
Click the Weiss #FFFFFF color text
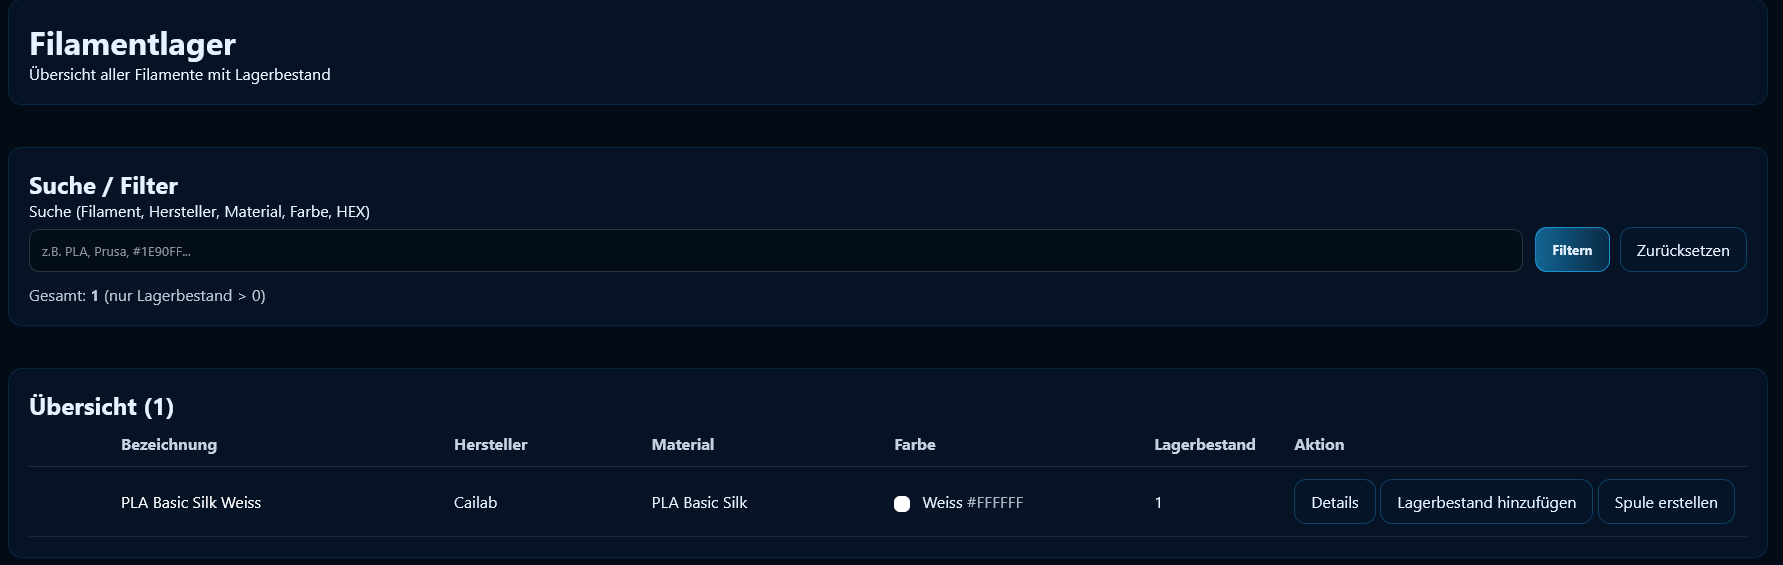[972, 503]
